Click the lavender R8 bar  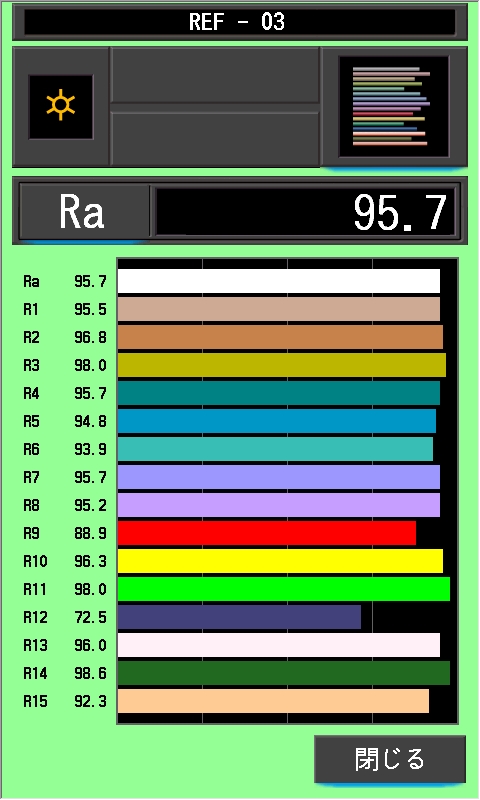279,505
